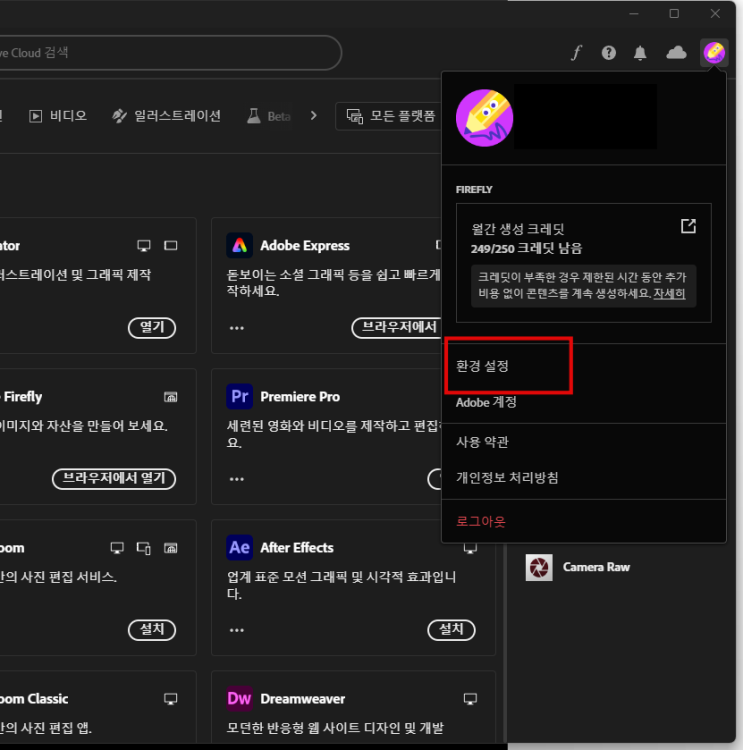743x750 pixels.
Task: Click the Premiere Pro app icon
Action: click(239, 397)
